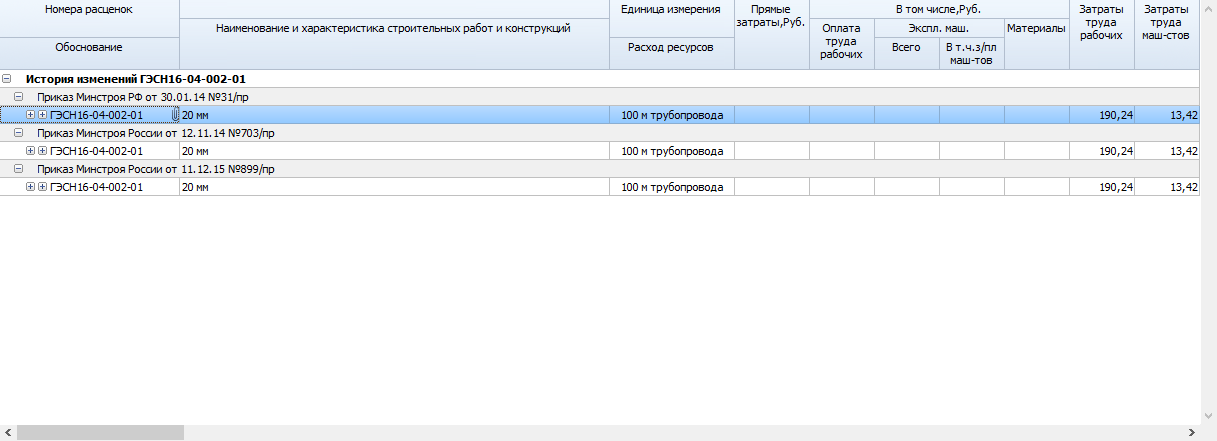Click the '20 мм' cell under order №899/пр

pyautogui.click(x=394, y=187)
